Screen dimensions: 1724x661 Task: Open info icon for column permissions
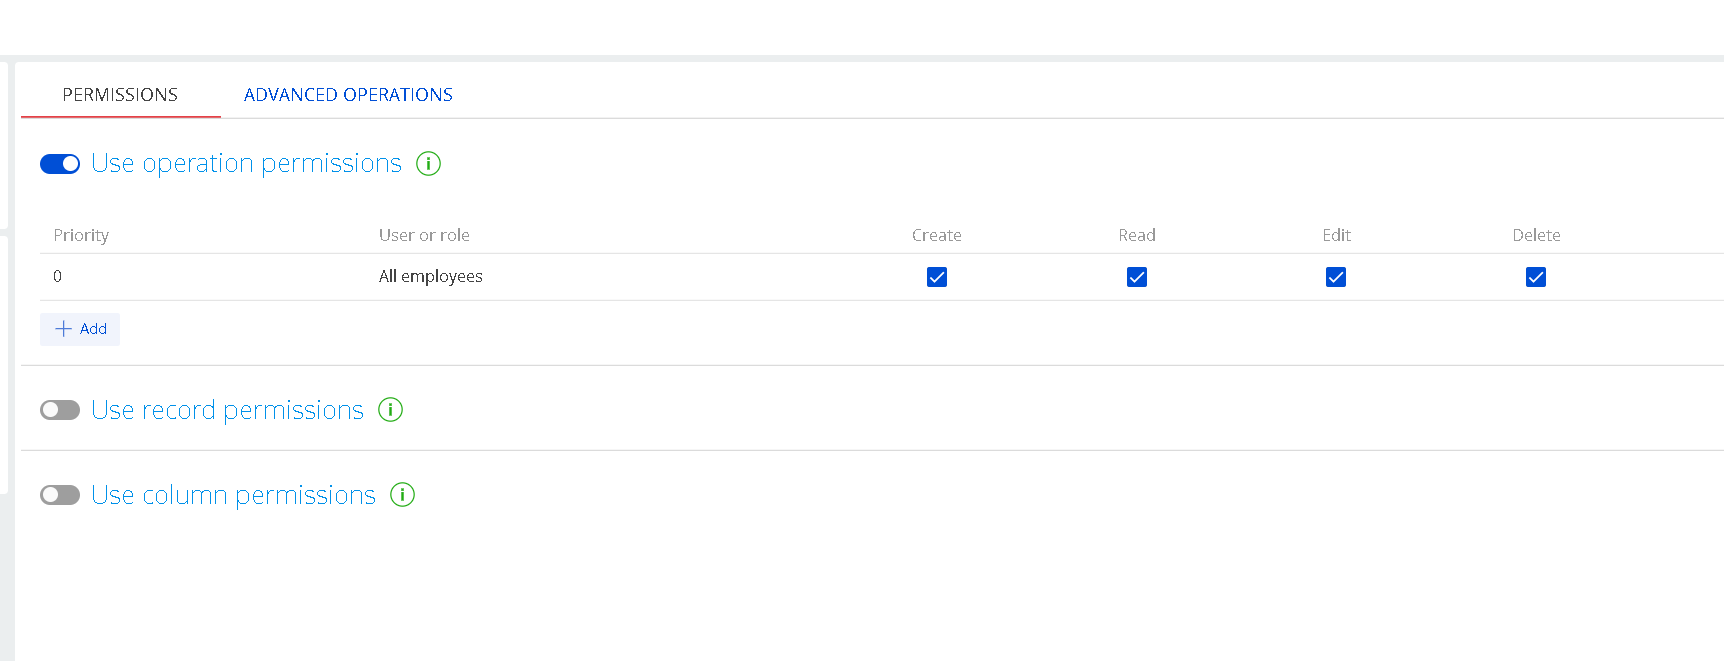click(402, 495)
